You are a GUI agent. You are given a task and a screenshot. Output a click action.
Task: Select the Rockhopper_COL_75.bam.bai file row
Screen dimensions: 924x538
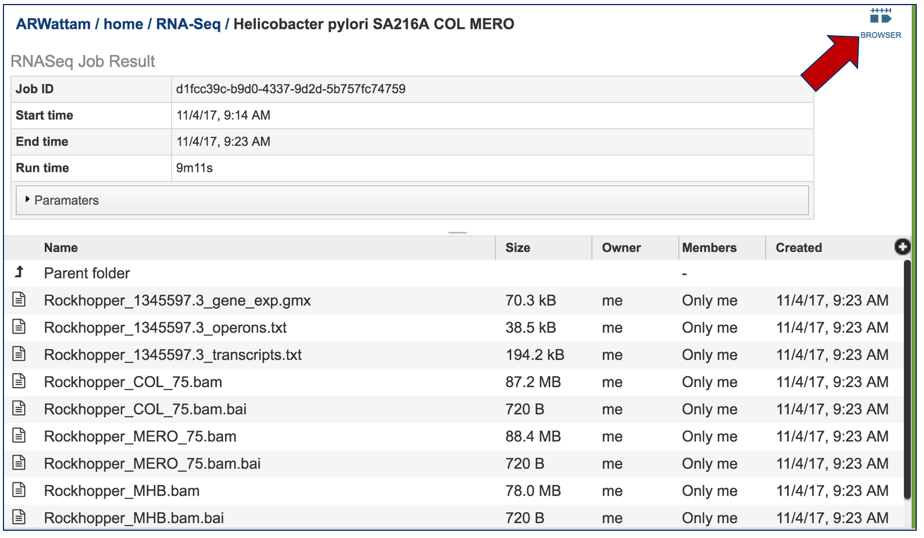tap(454, 409)
